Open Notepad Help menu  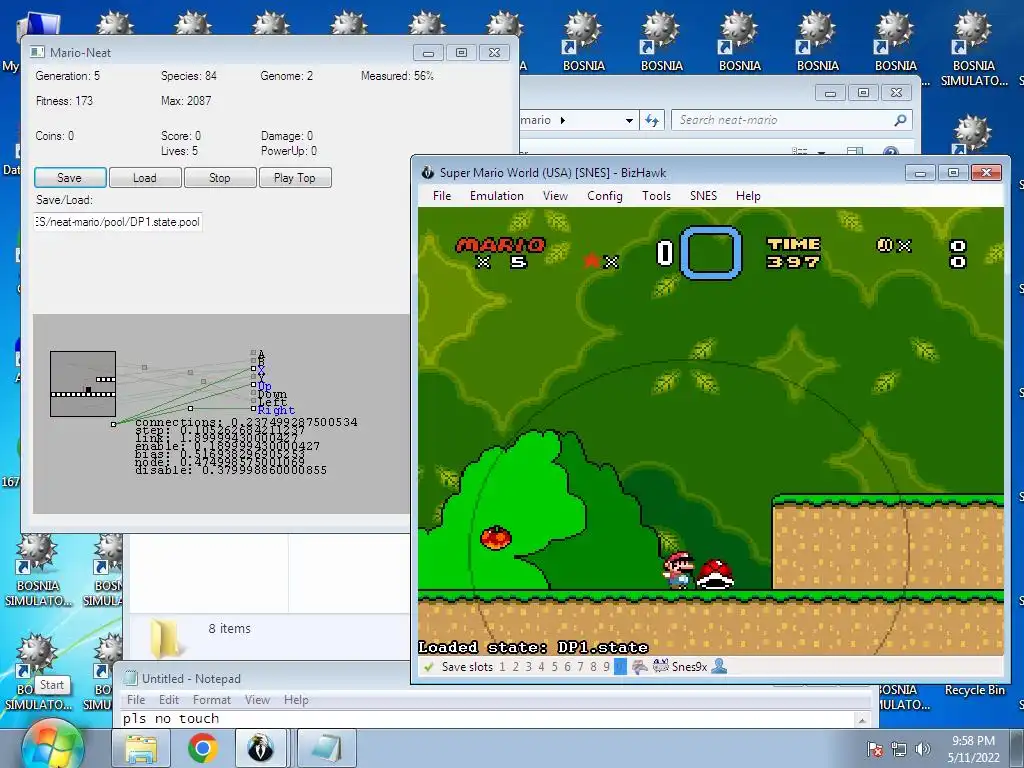[x=296, y=699]
